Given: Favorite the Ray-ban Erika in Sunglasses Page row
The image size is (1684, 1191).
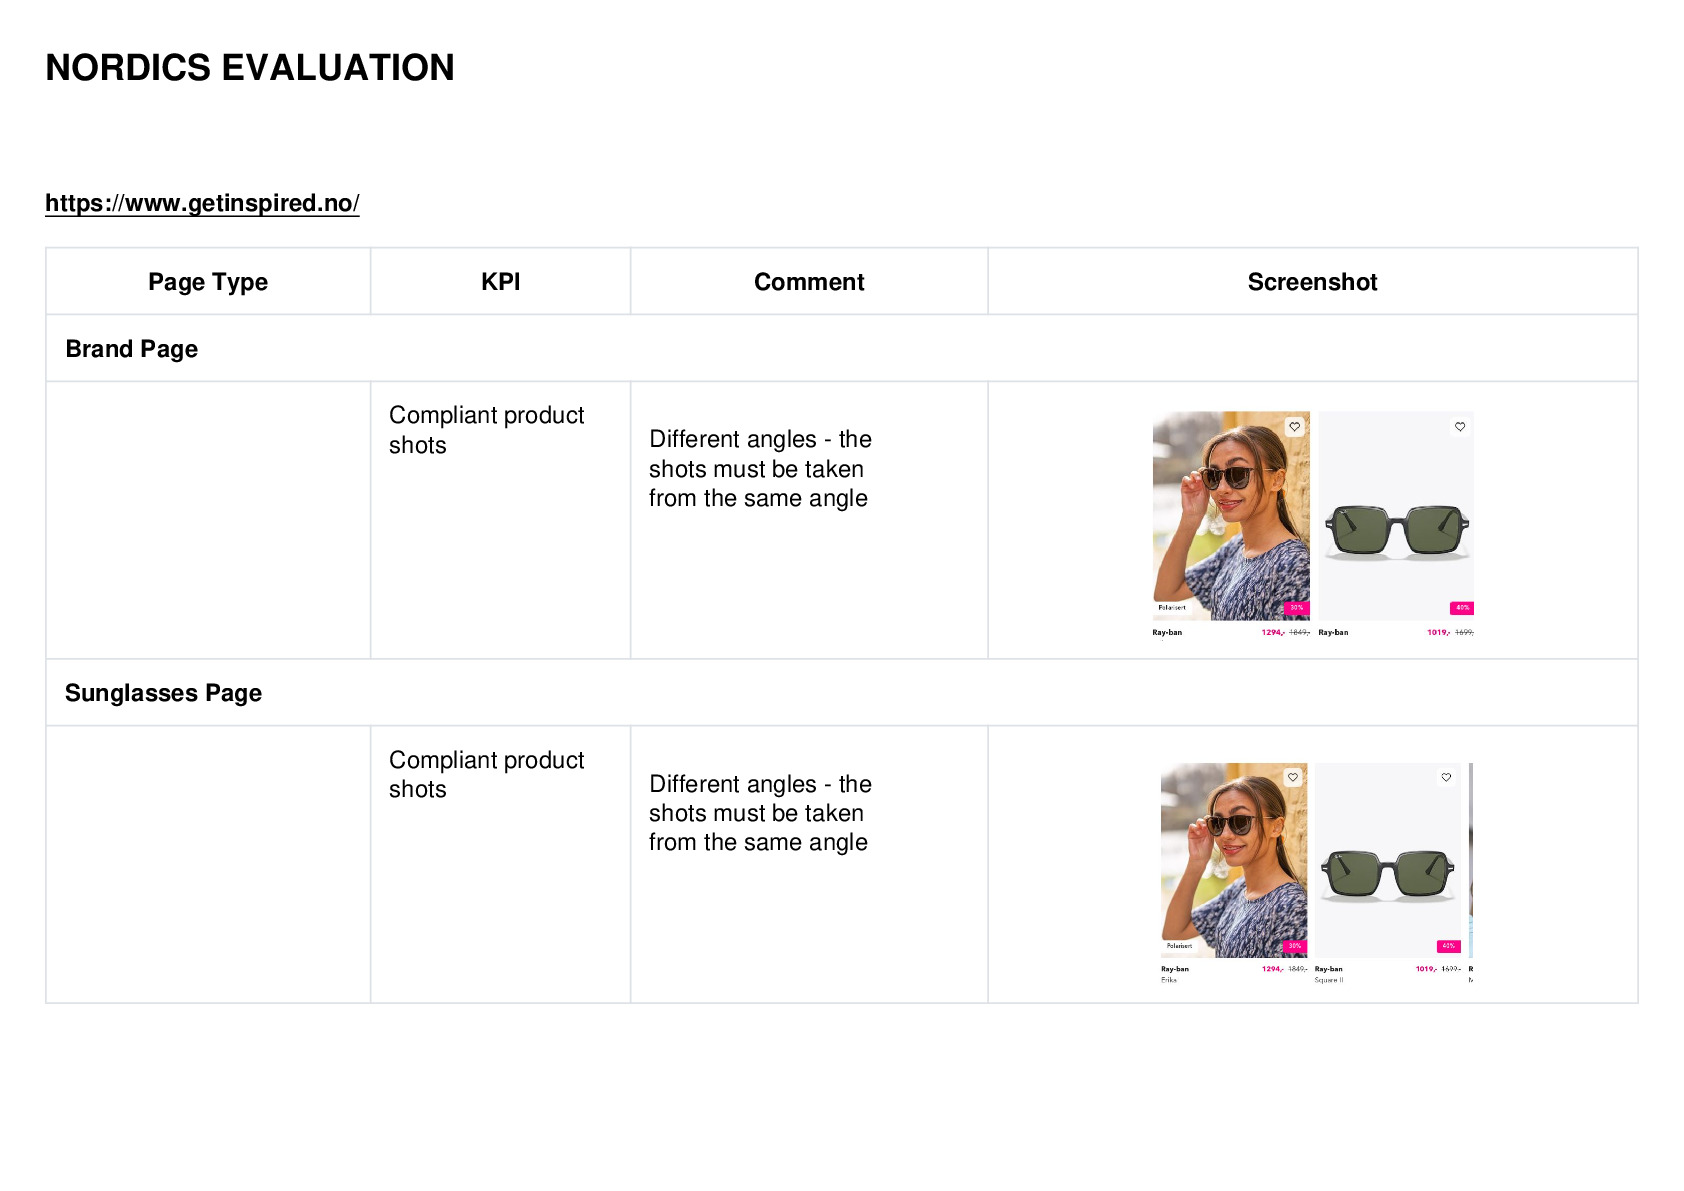Looking at the screenshot, I should [x=1293, y=777].
